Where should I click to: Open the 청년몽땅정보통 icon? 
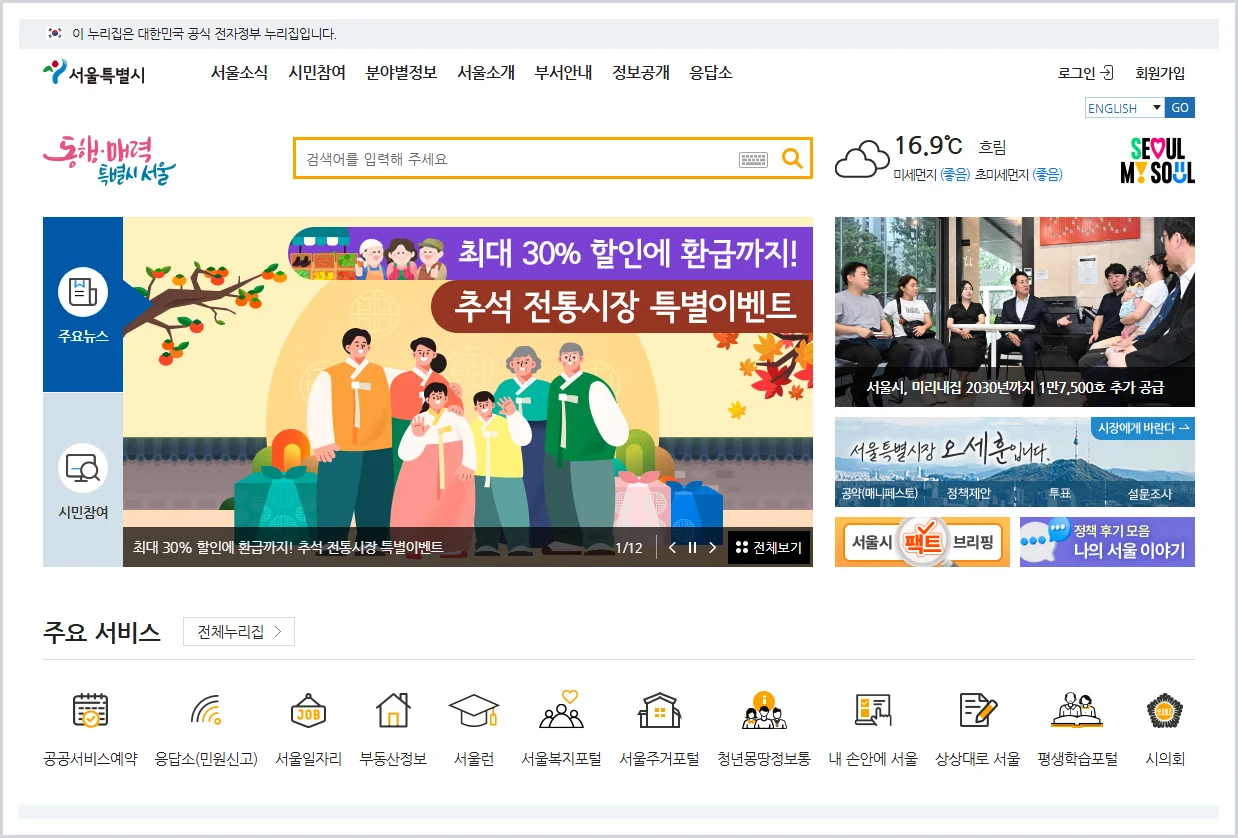pyautogui.click(x=764, y=710)
